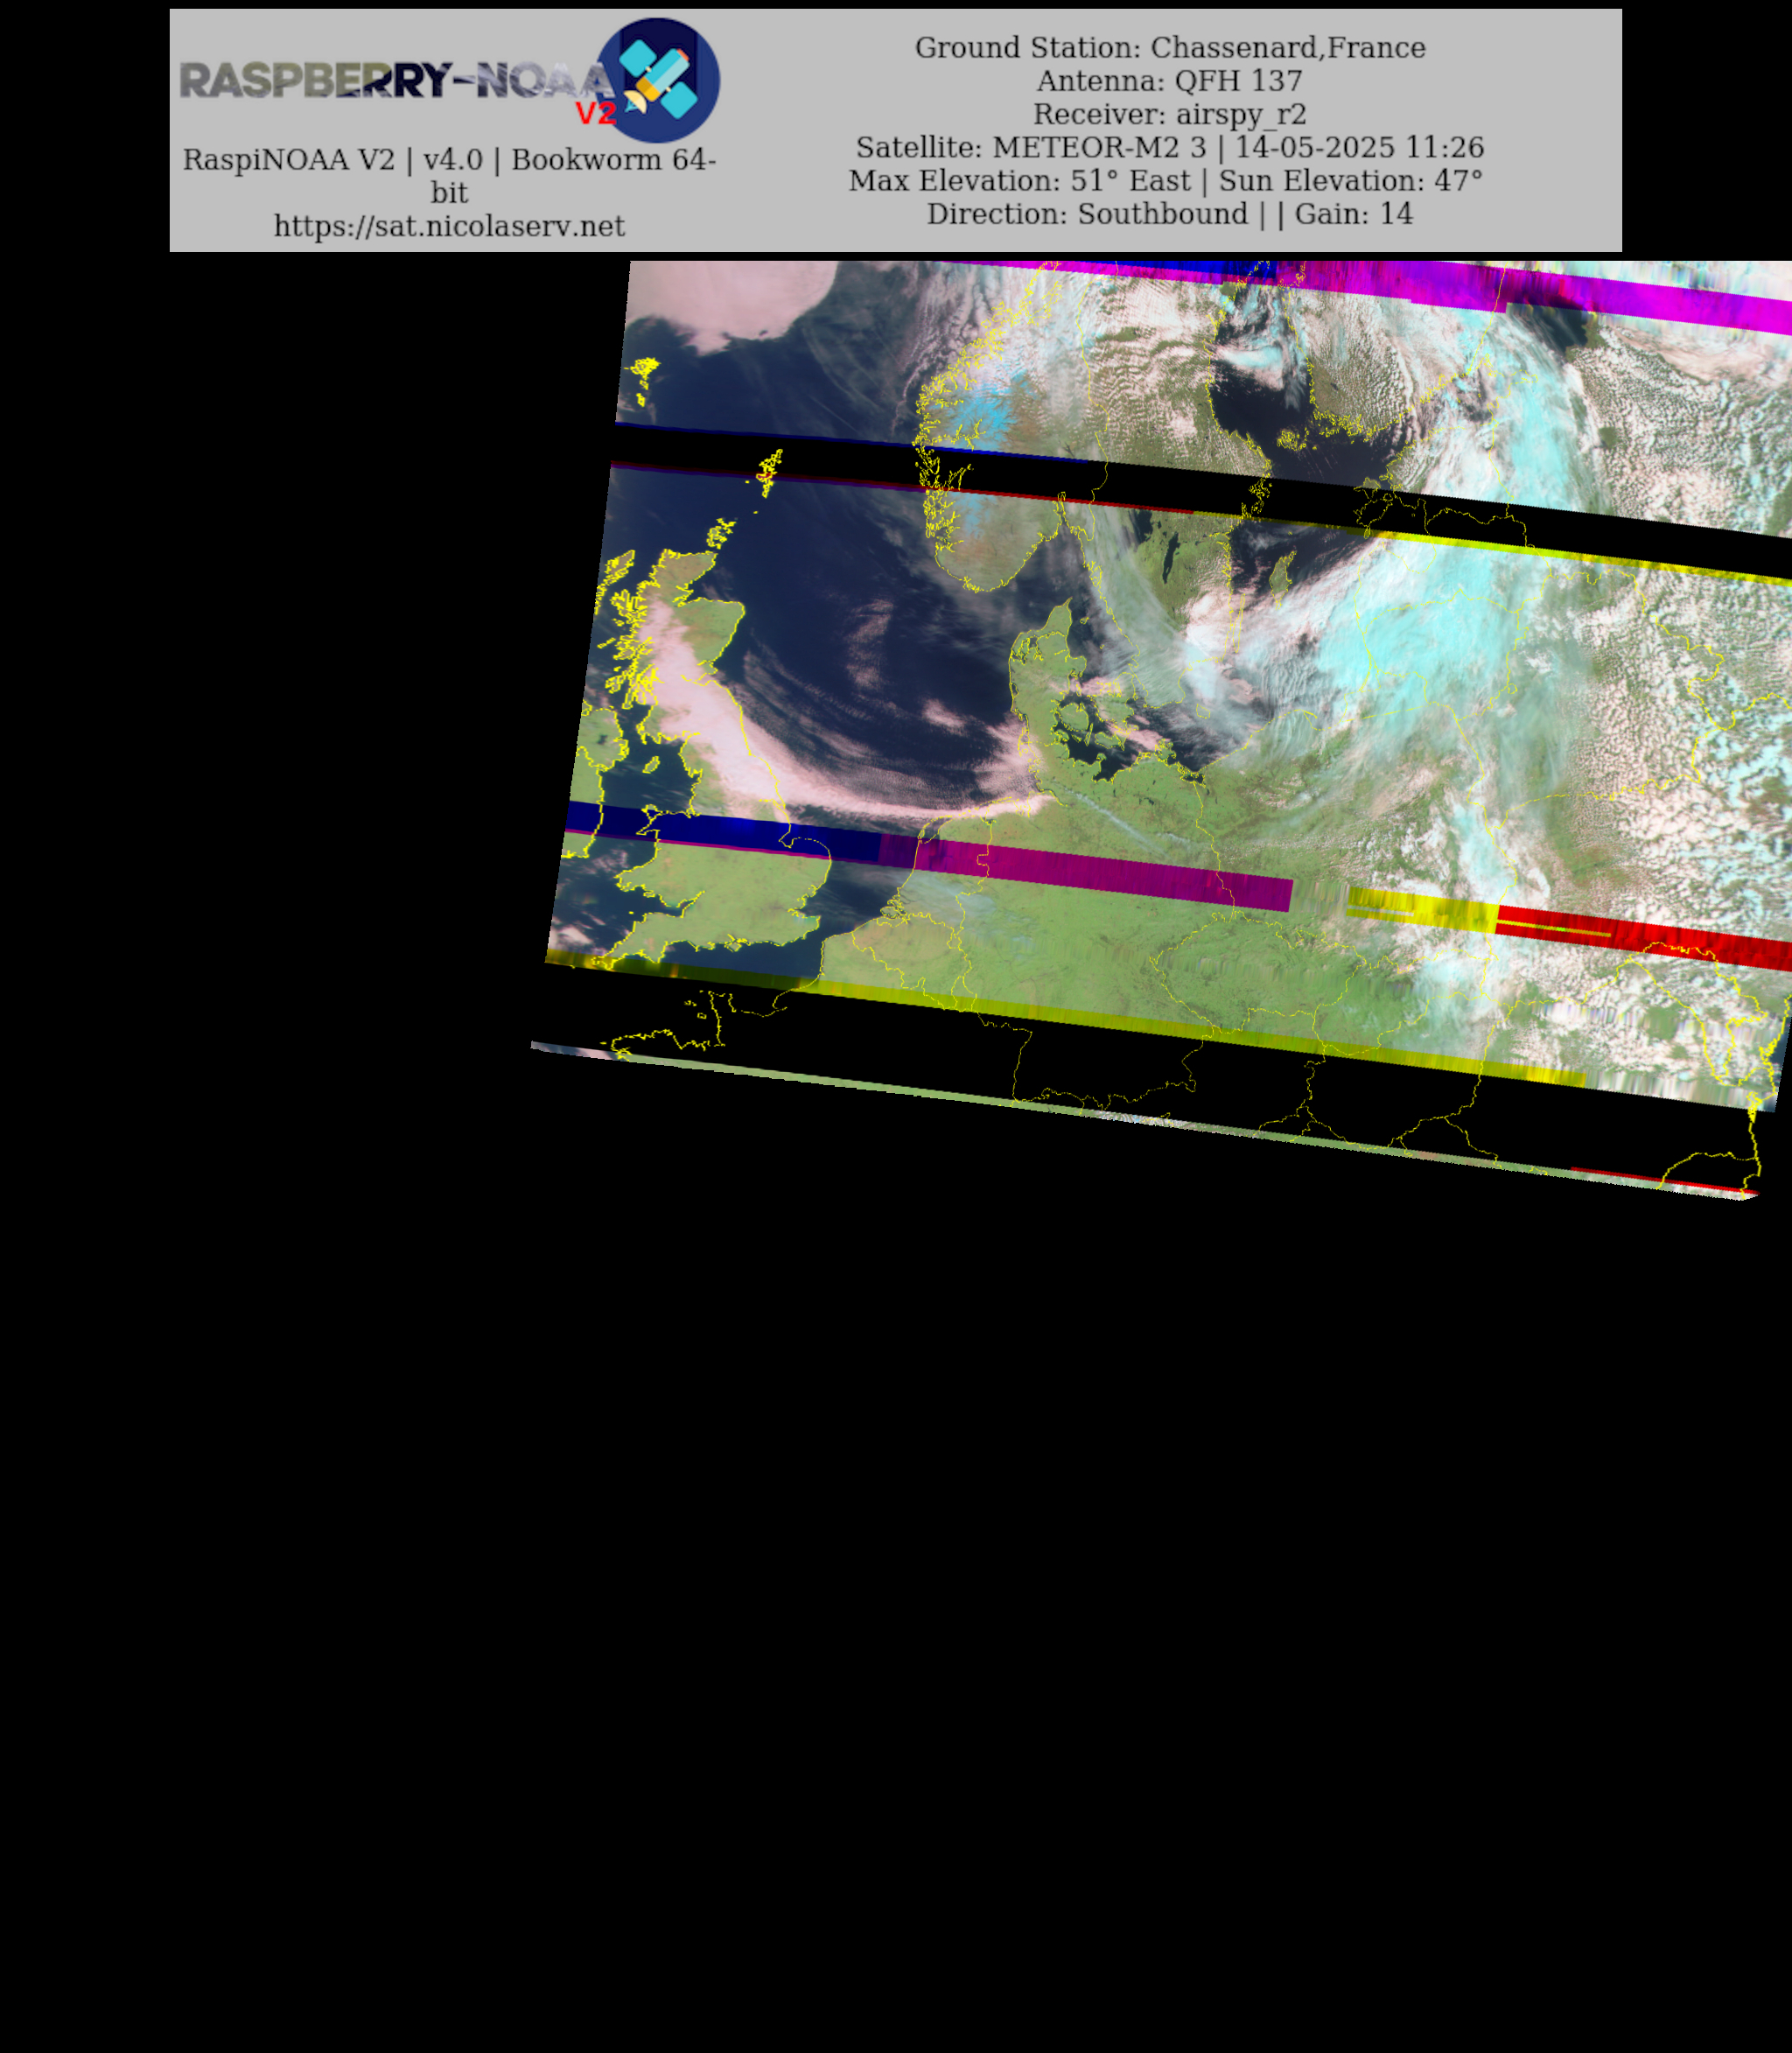The image size is (1792, 2053).
Task: Click the 'Direction: Southbound | | Gain: 14' line
Action: pos(1170,213)
